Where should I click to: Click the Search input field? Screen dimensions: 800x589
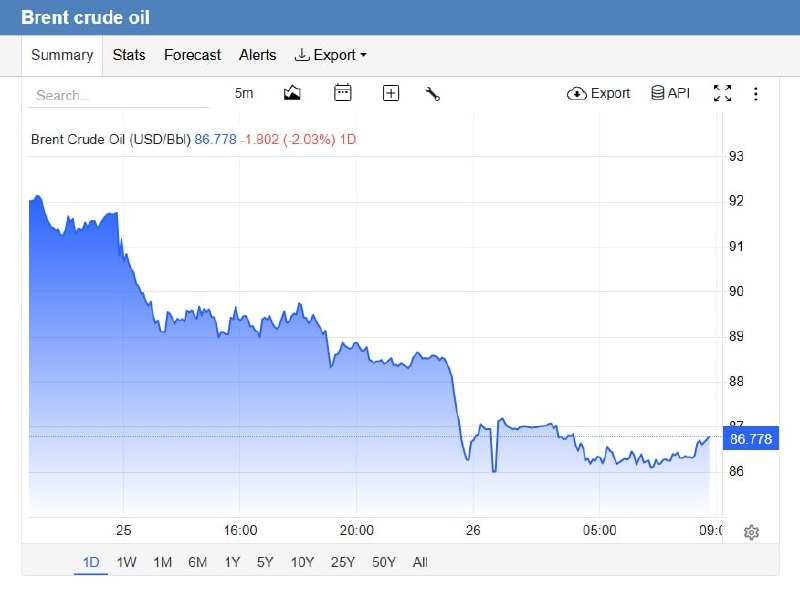pyautogui.click(x=119, y=95)
